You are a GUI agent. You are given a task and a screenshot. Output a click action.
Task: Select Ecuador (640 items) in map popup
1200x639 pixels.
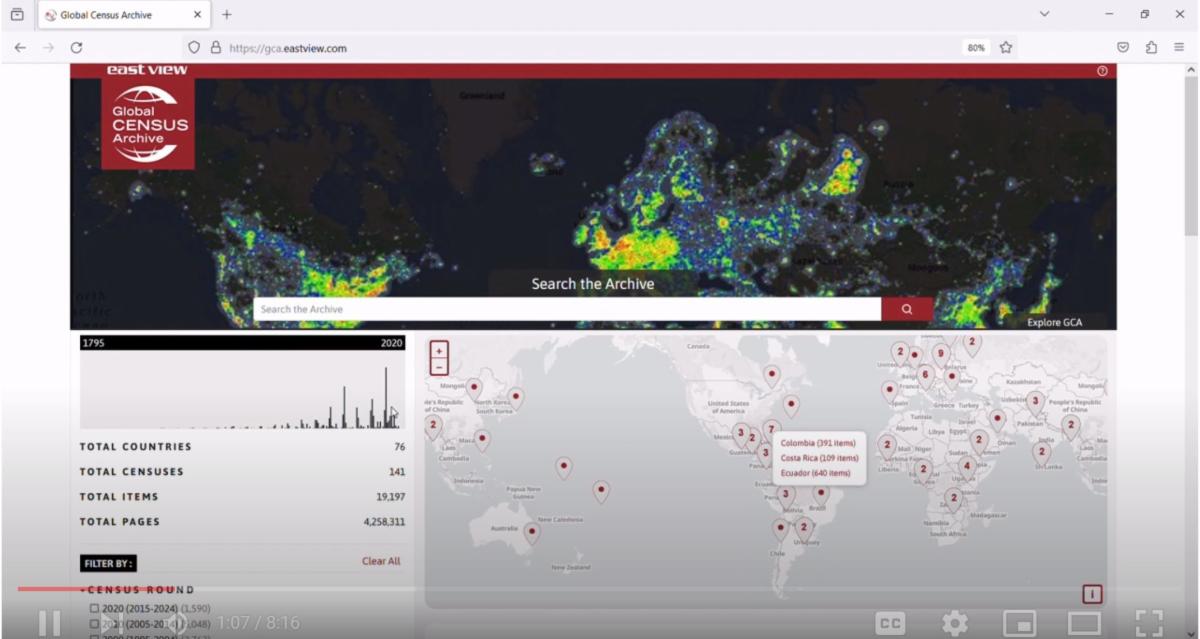pos(815,473)
